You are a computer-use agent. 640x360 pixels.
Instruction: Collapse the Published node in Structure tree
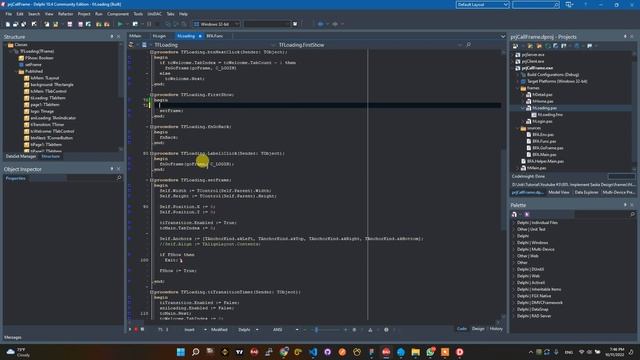tap(17, 71)
